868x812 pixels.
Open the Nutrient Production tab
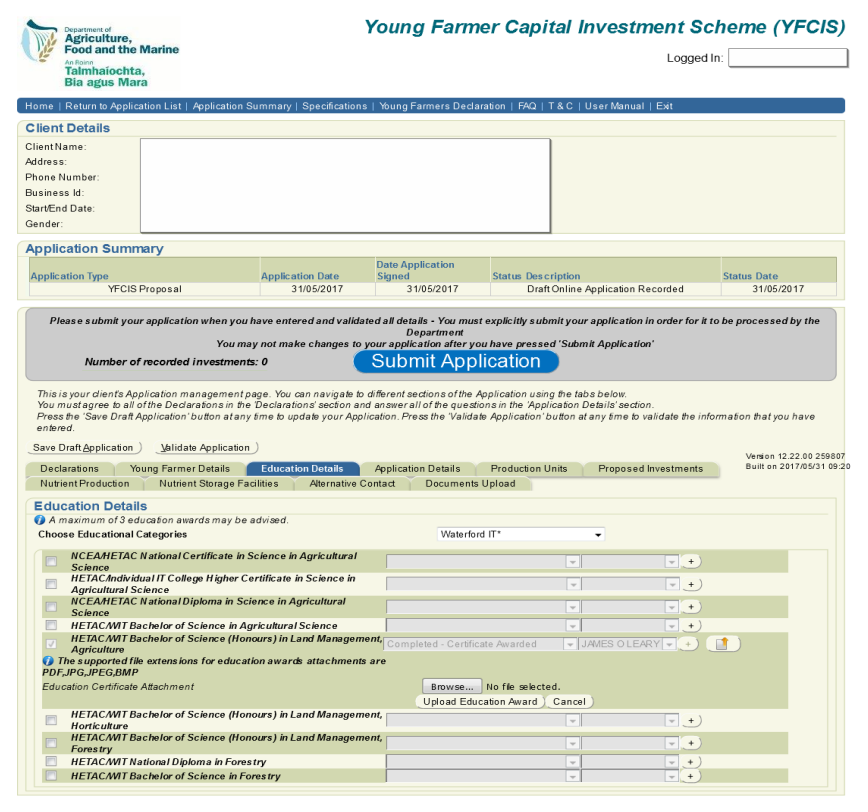[85, 484]
